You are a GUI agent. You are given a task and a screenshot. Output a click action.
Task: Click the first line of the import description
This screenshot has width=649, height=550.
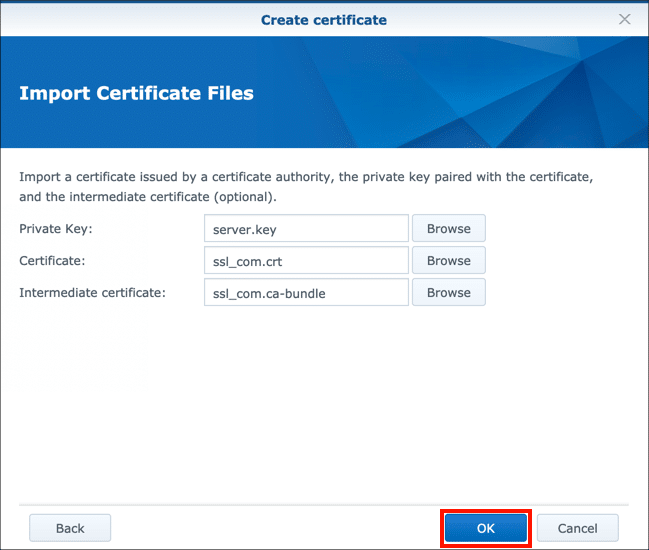click(x=306, y=177)
